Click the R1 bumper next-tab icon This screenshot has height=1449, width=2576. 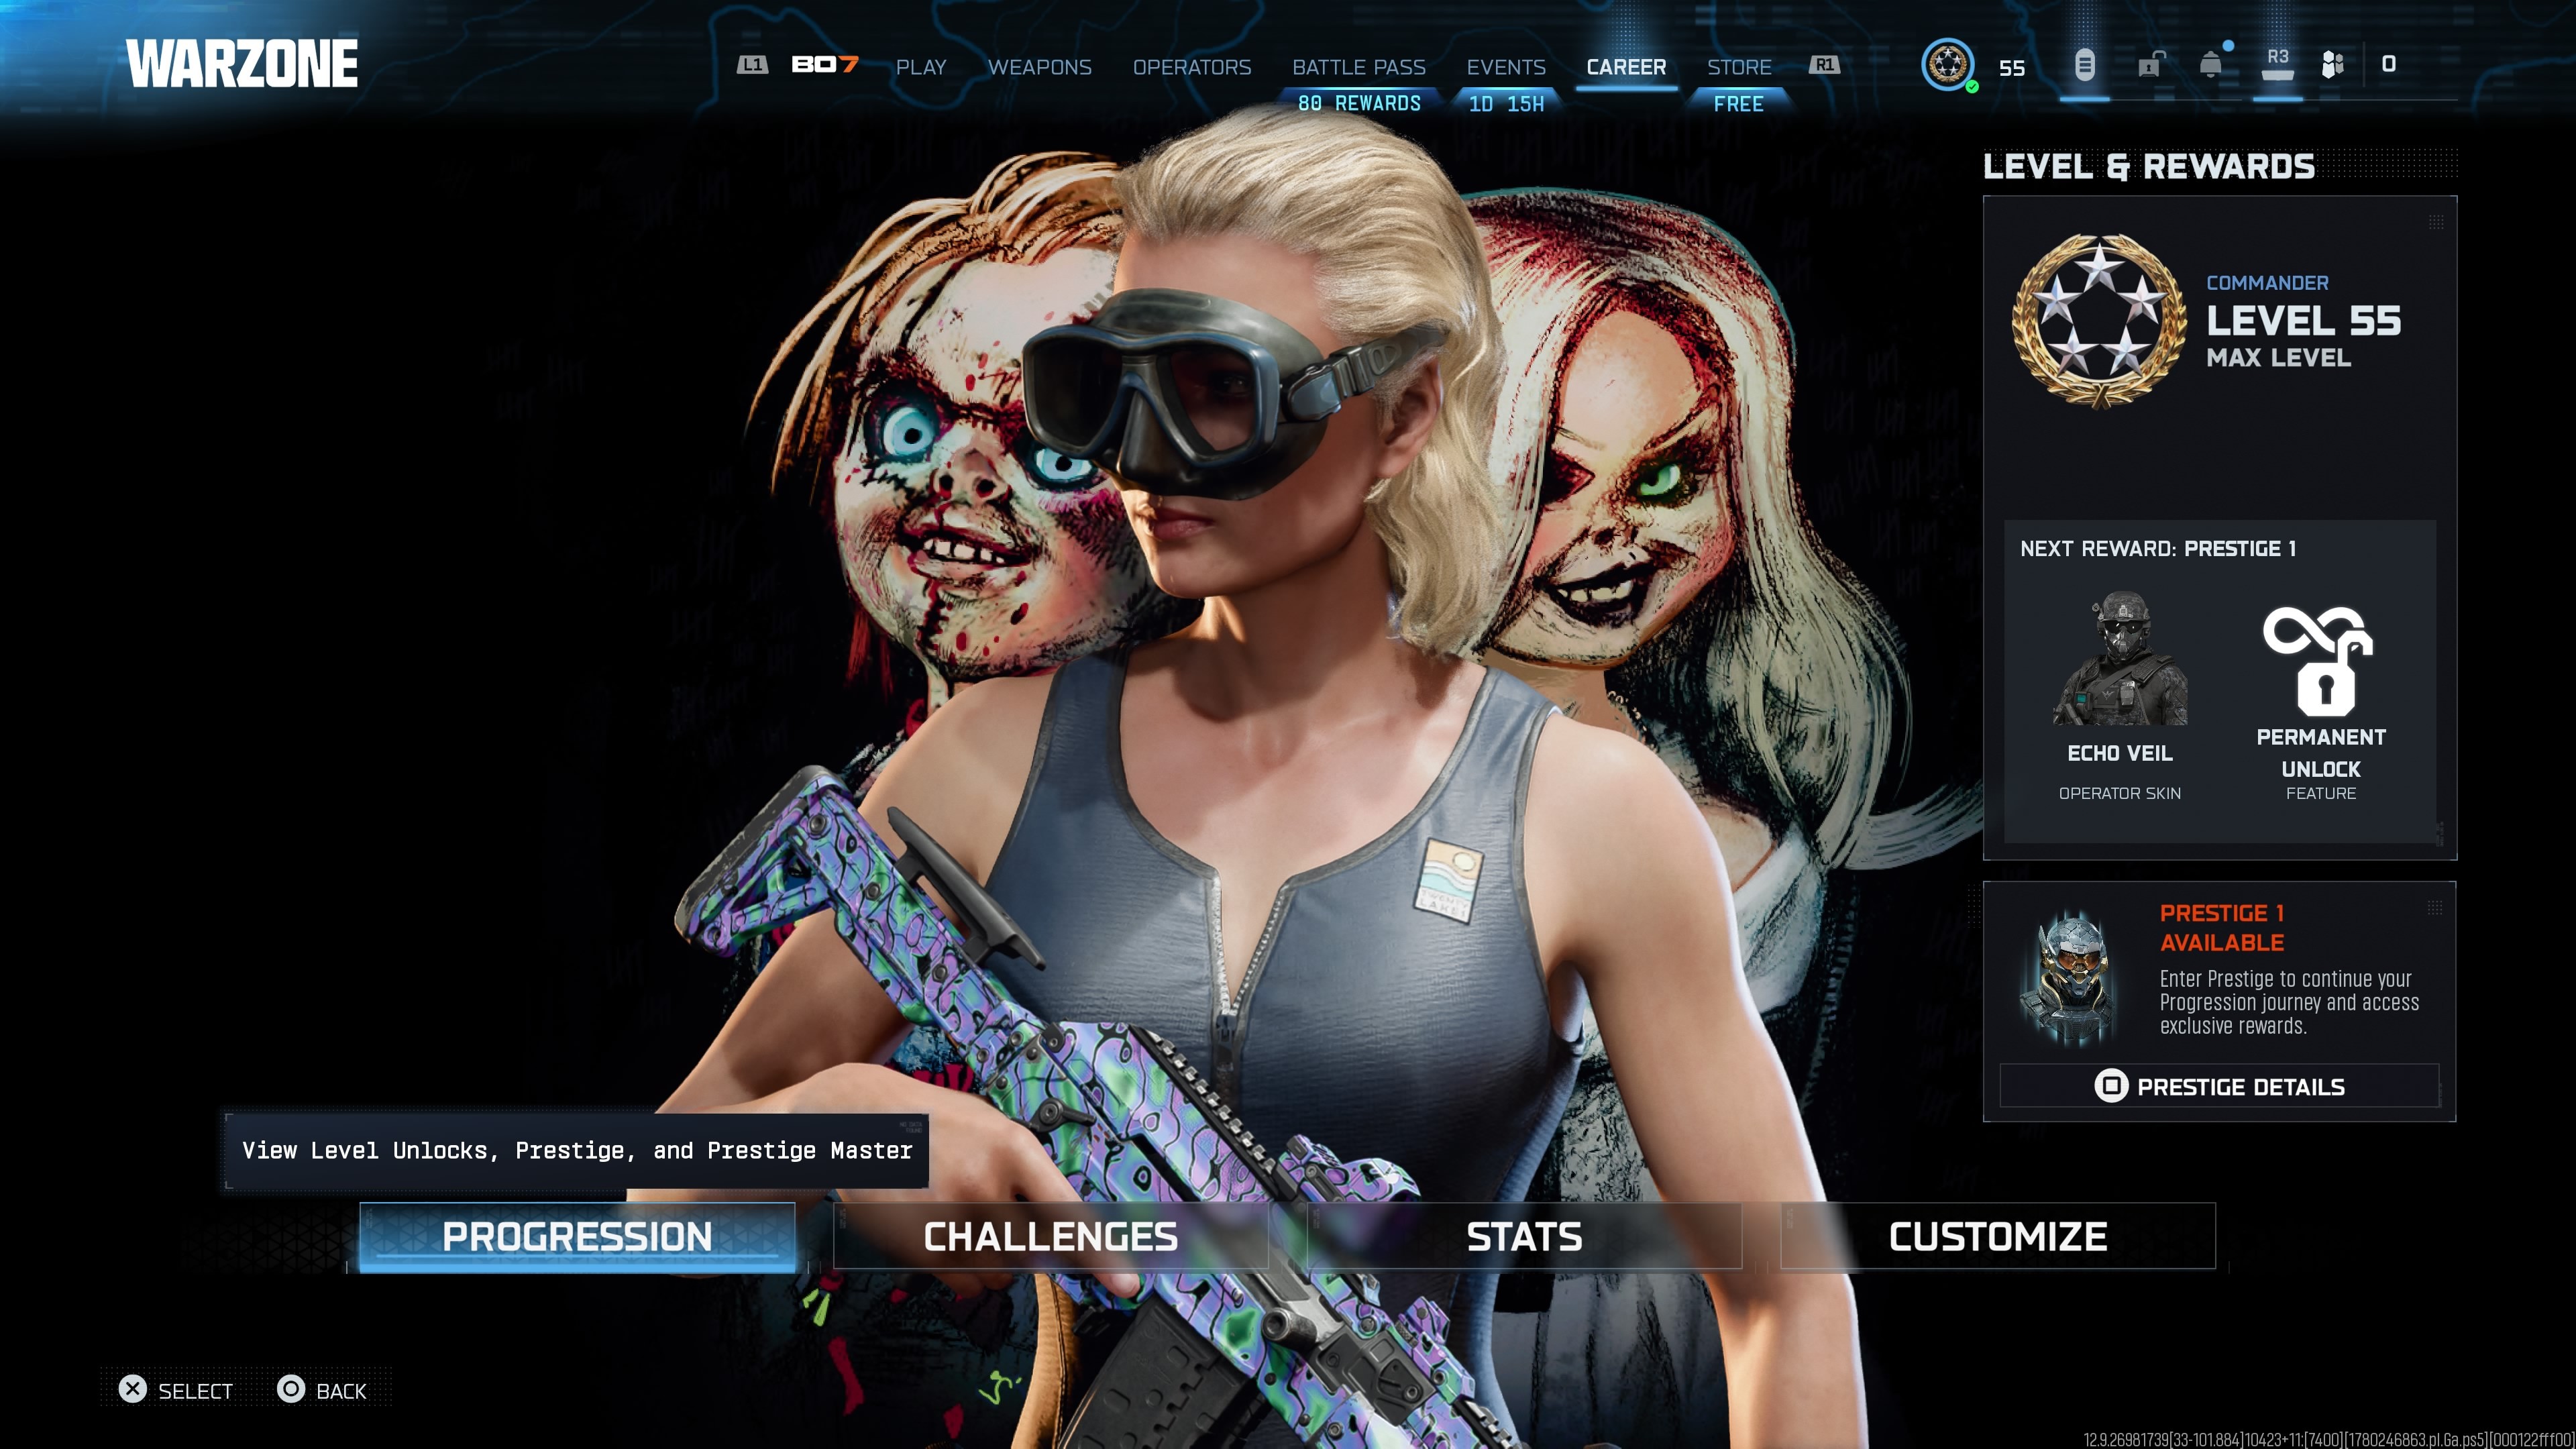click(x=1824, y=65)
